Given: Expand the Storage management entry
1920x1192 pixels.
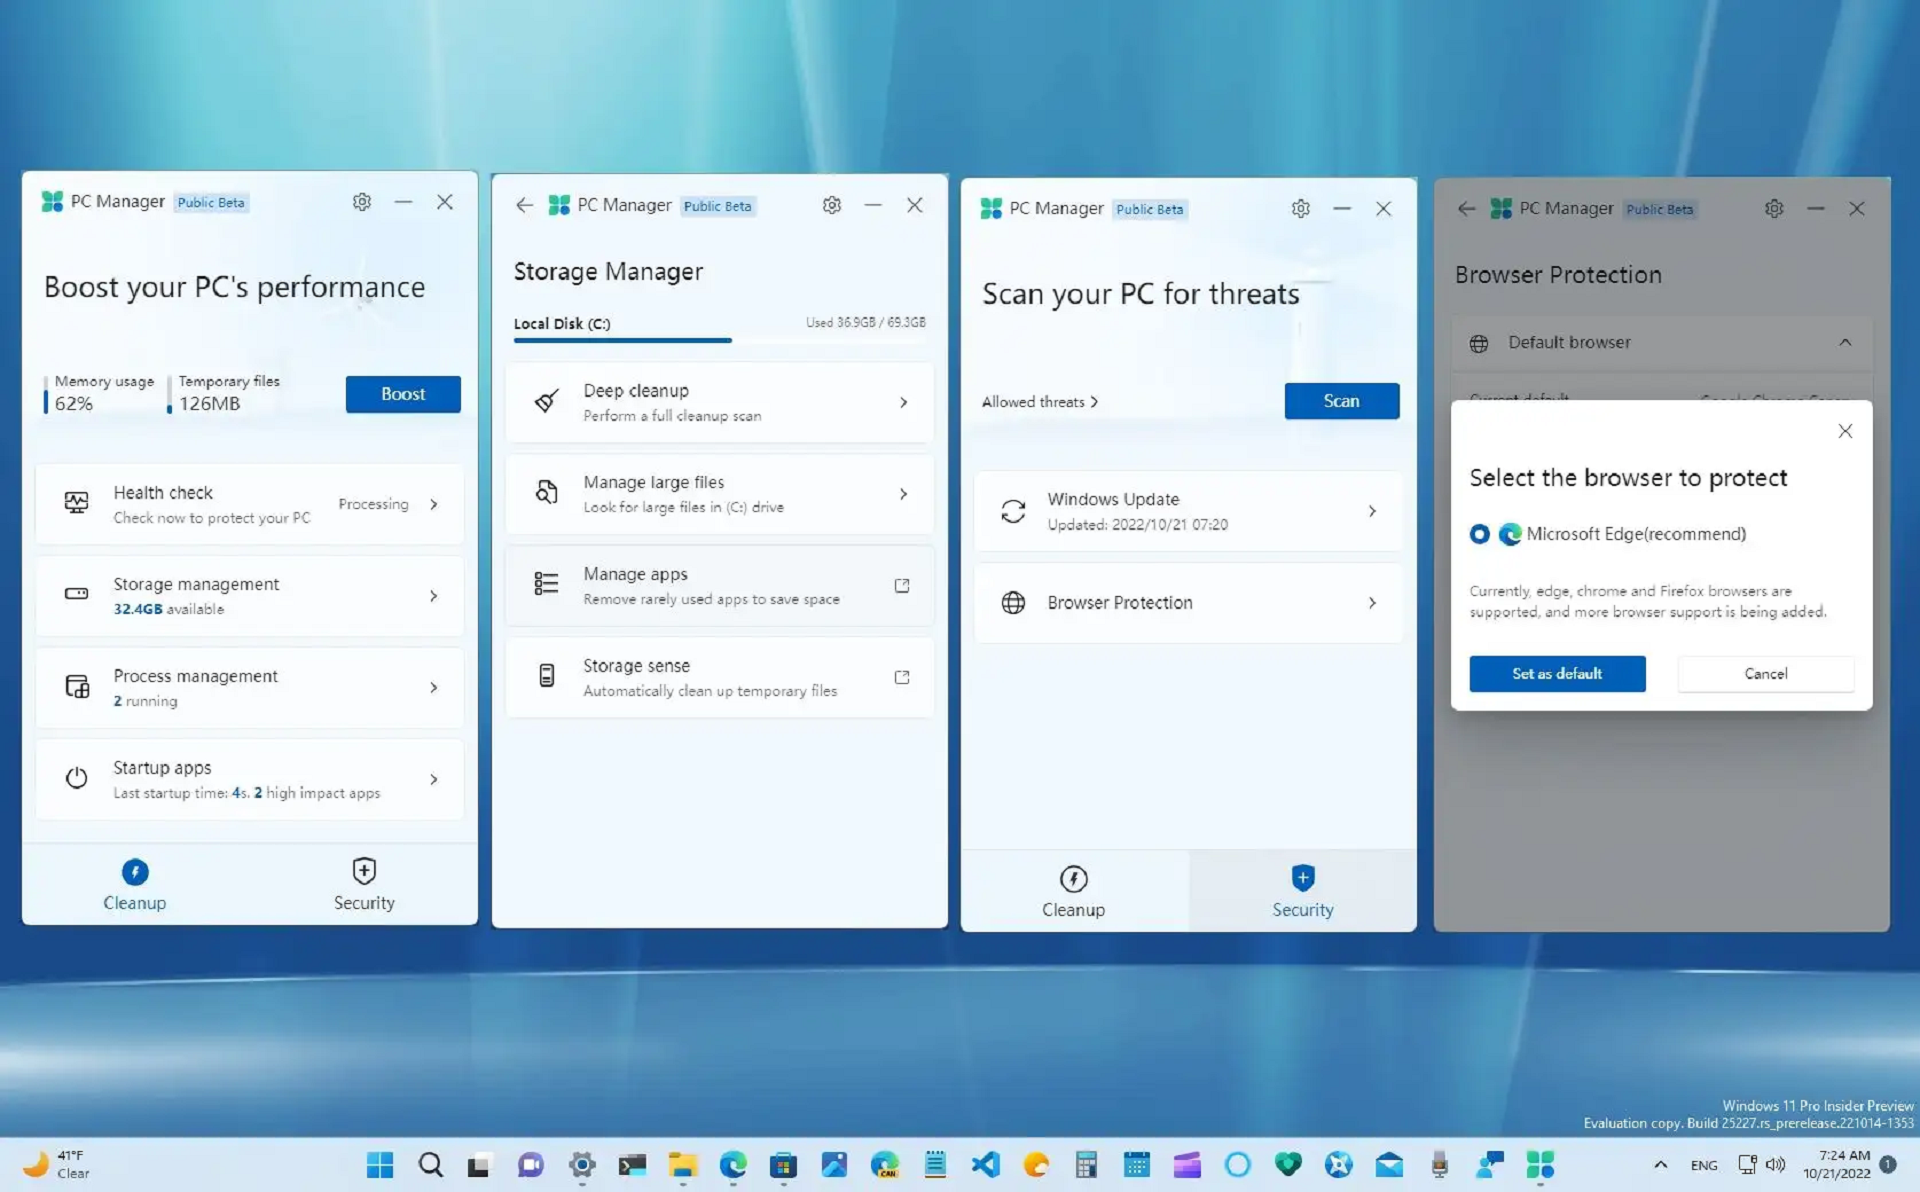Looking at the screenshot, I should [434, 595].
